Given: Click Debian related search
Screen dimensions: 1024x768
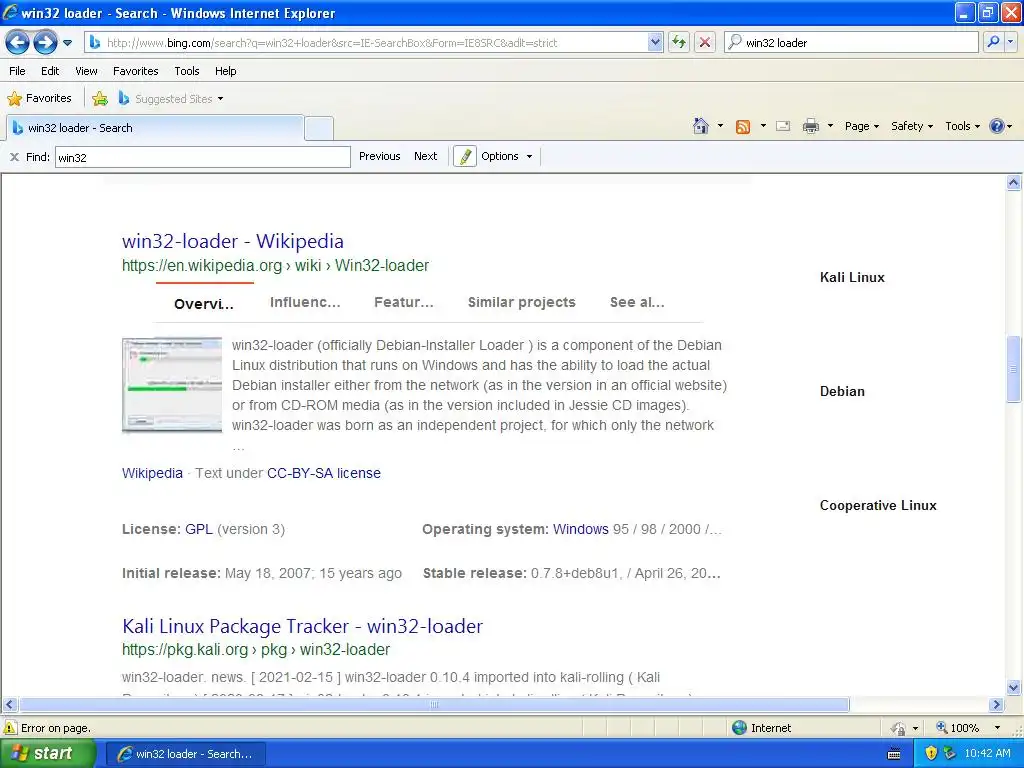Looking at the screenshot, I should [842, 392].
